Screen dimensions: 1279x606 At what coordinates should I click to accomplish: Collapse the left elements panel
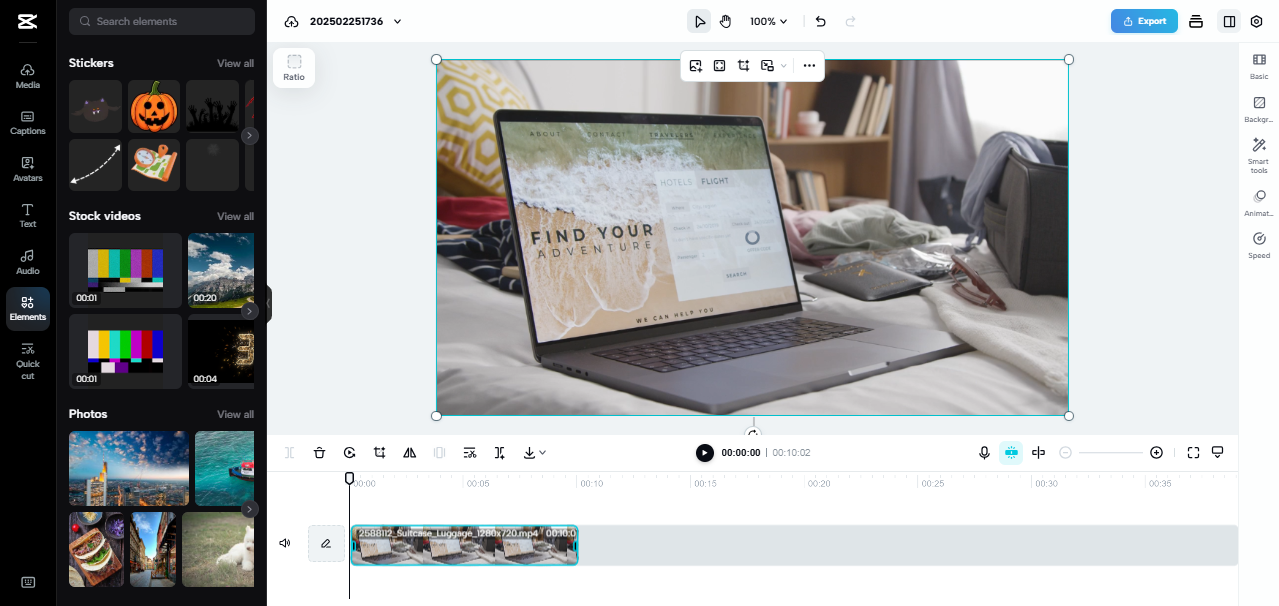pos(268,304)
